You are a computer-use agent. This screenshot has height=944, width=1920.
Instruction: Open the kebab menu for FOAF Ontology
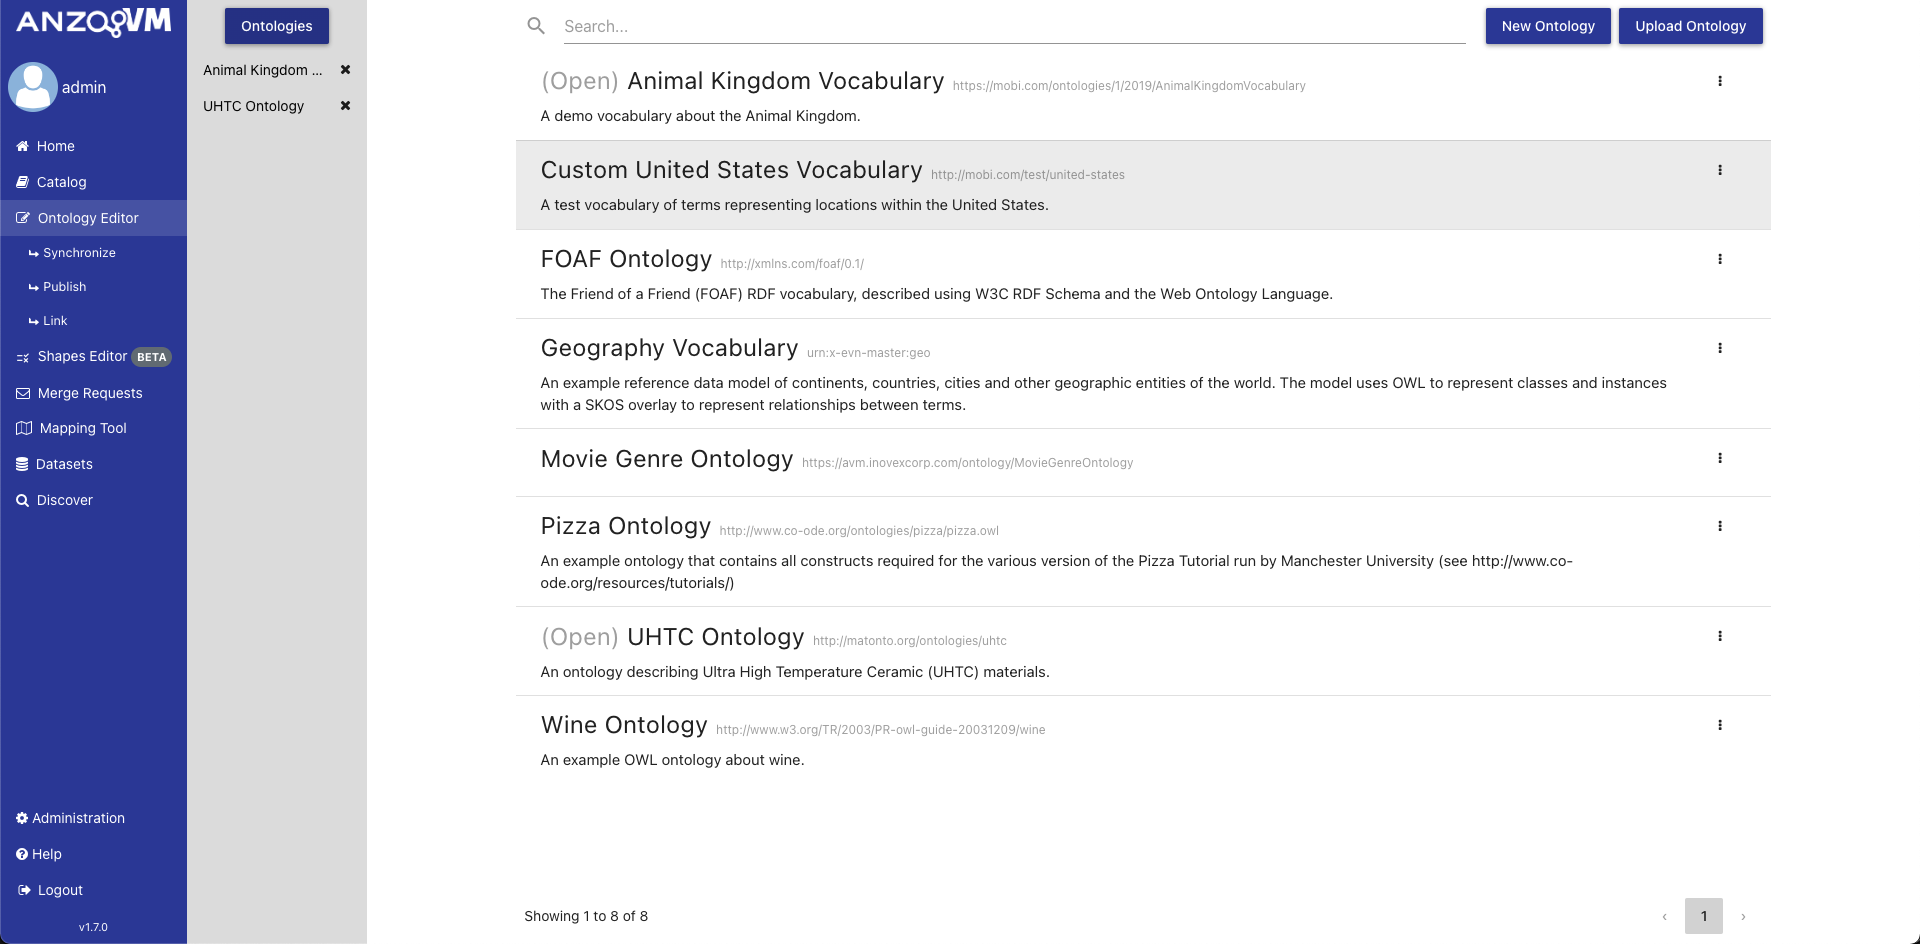click(x=1721, y=259)
